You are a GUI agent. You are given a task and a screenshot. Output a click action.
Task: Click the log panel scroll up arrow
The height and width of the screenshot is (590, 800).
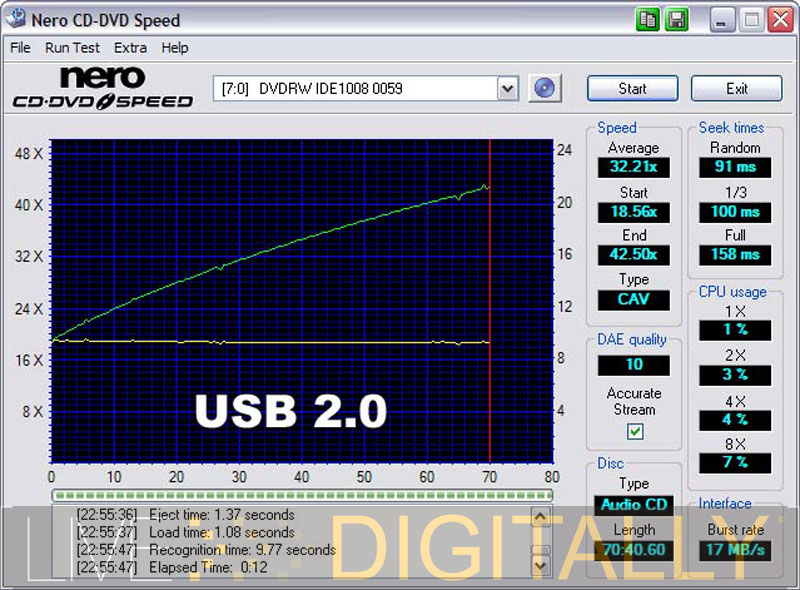540,517
